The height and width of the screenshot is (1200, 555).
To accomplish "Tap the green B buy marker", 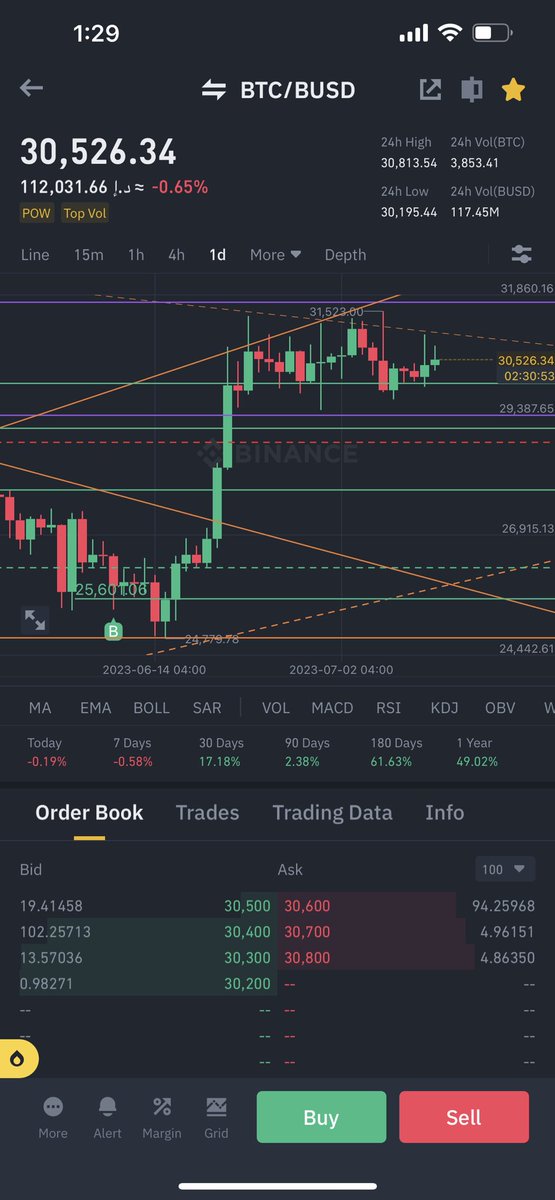I will point(113,631).
